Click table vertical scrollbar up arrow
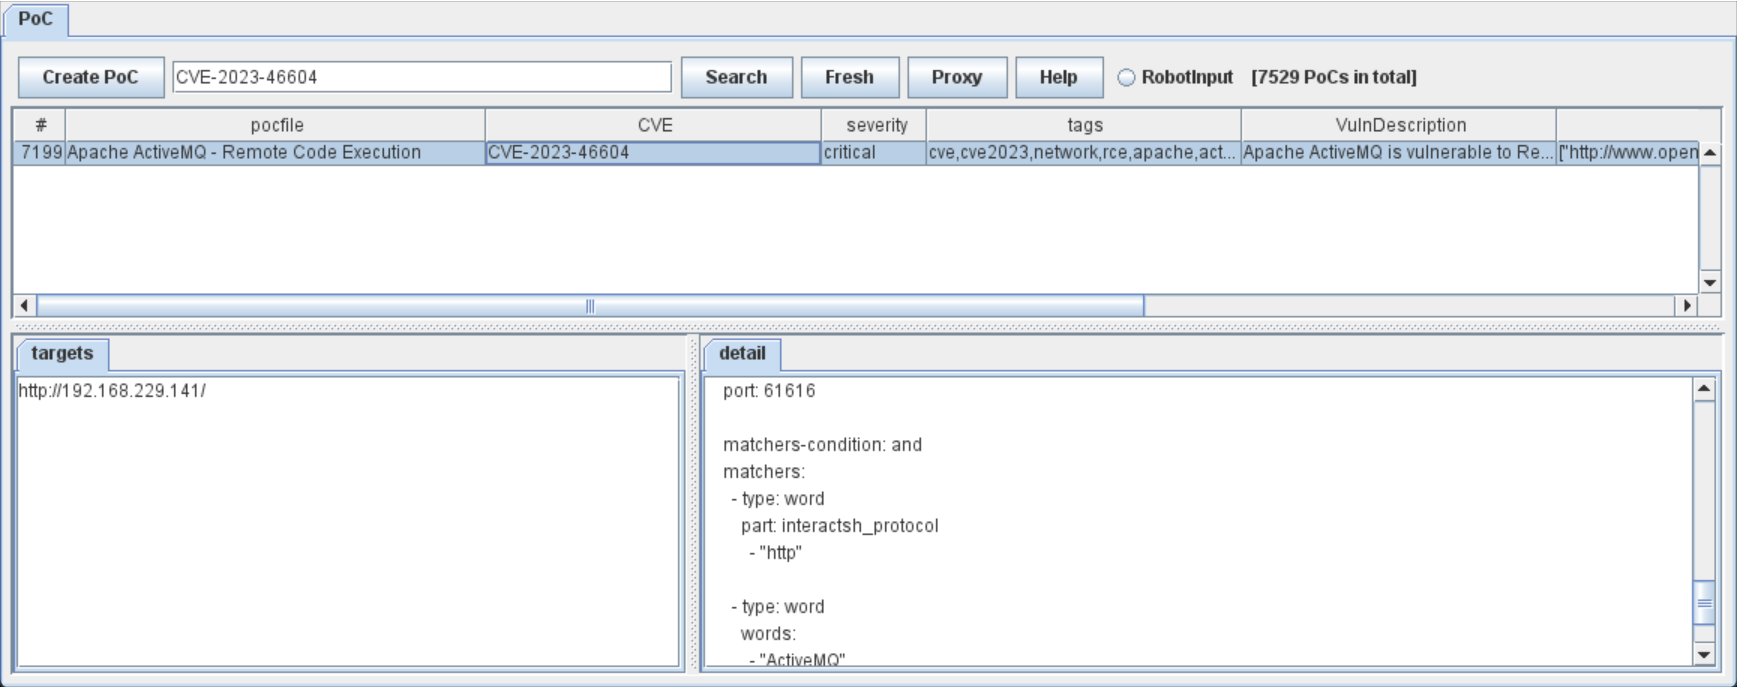Image resolution: width=1737 pixels, height=687 pixels. 1710,153
